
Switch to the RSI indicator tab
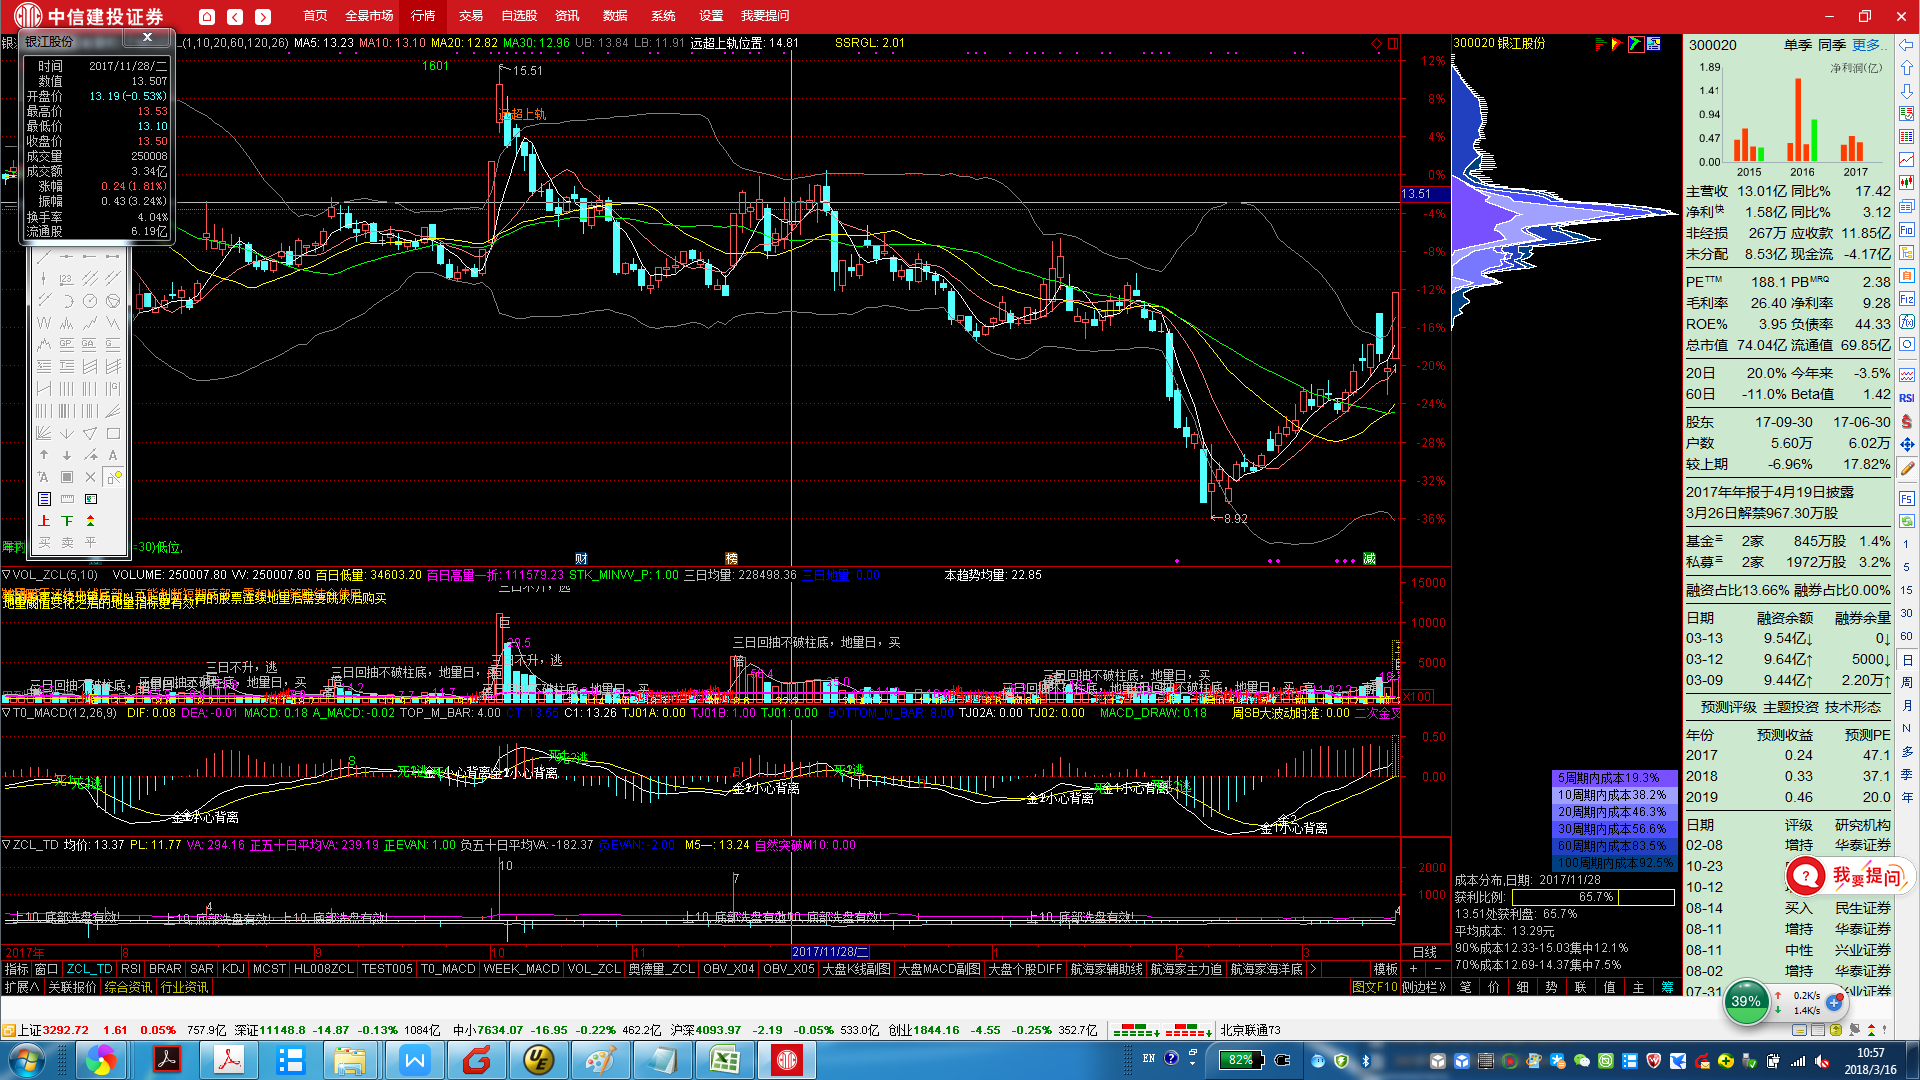pyautogui.click(x=131, y=969)
